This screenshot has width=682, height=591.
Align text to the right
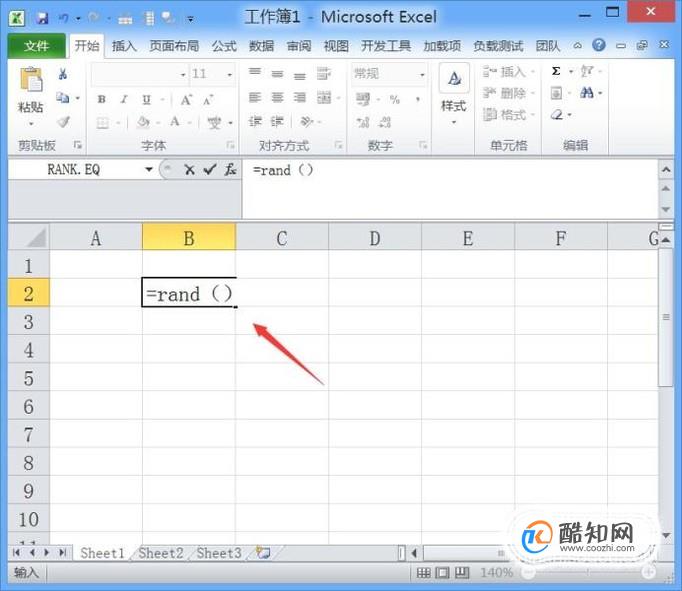point(300,97)
